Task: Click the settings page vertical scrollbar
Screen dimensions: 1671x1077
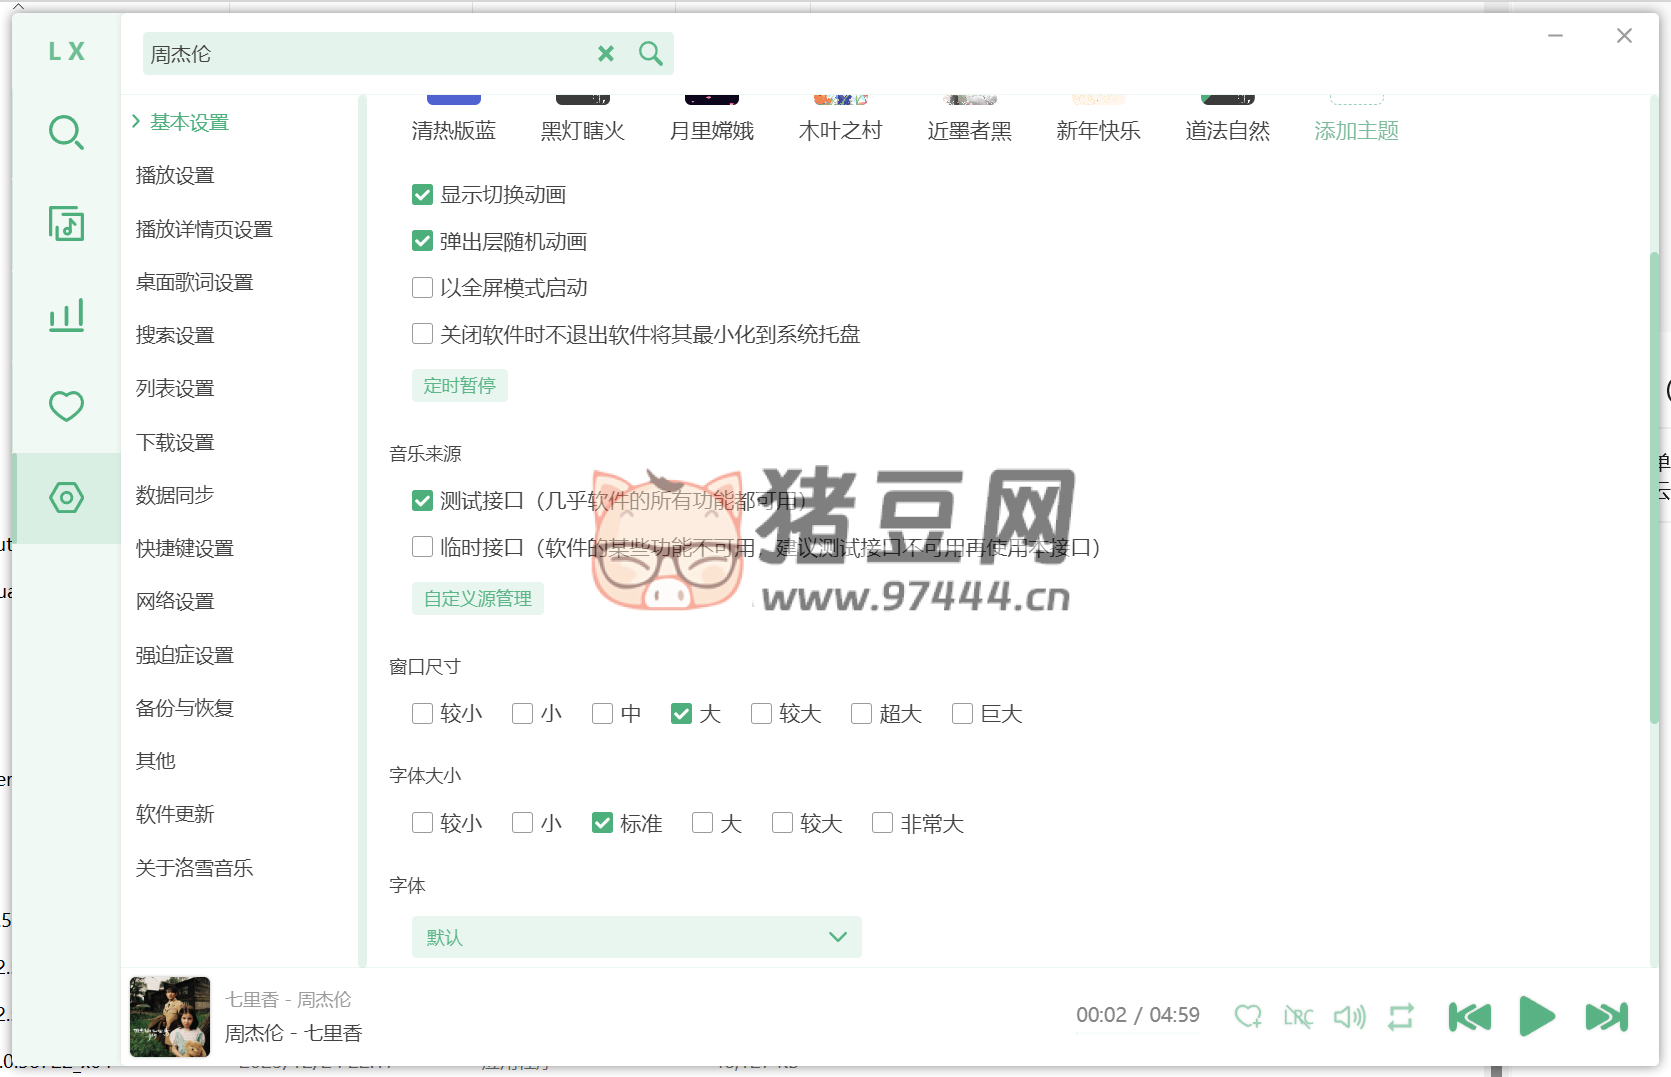Action: tap(1654, 488)
